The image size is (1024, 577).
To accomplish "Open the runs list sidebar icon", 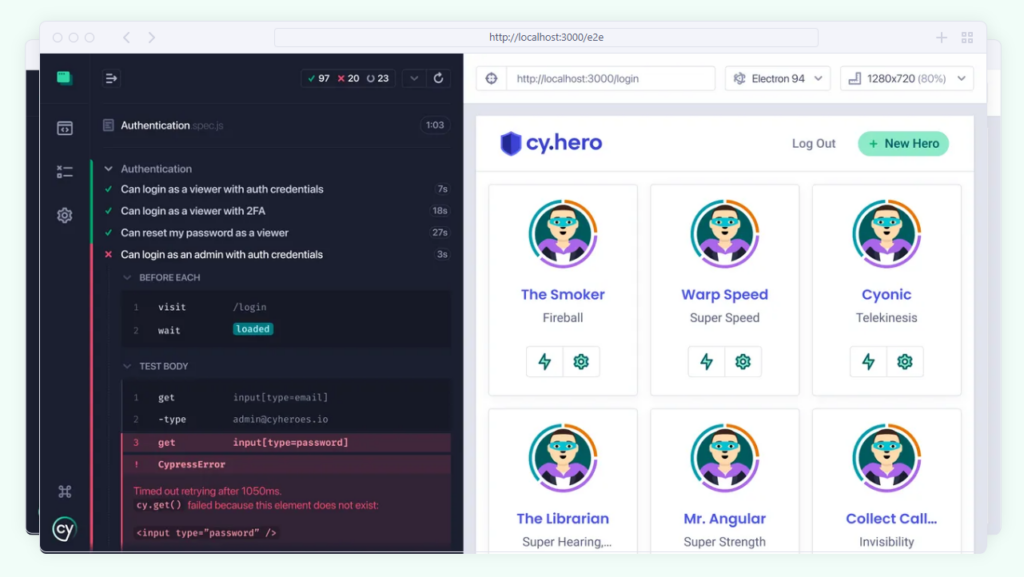I will pos(65,172).
